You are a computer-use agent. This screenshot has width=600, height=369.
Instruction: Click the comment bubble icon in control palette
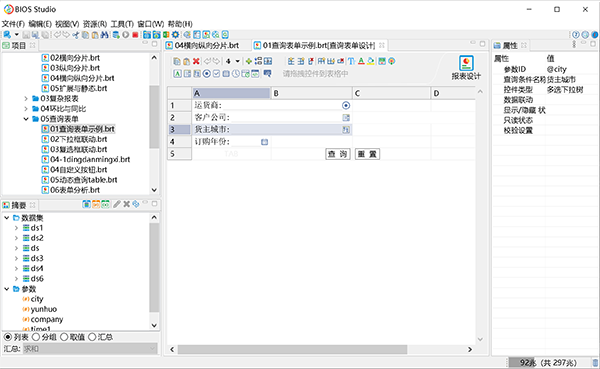point(267,73)
